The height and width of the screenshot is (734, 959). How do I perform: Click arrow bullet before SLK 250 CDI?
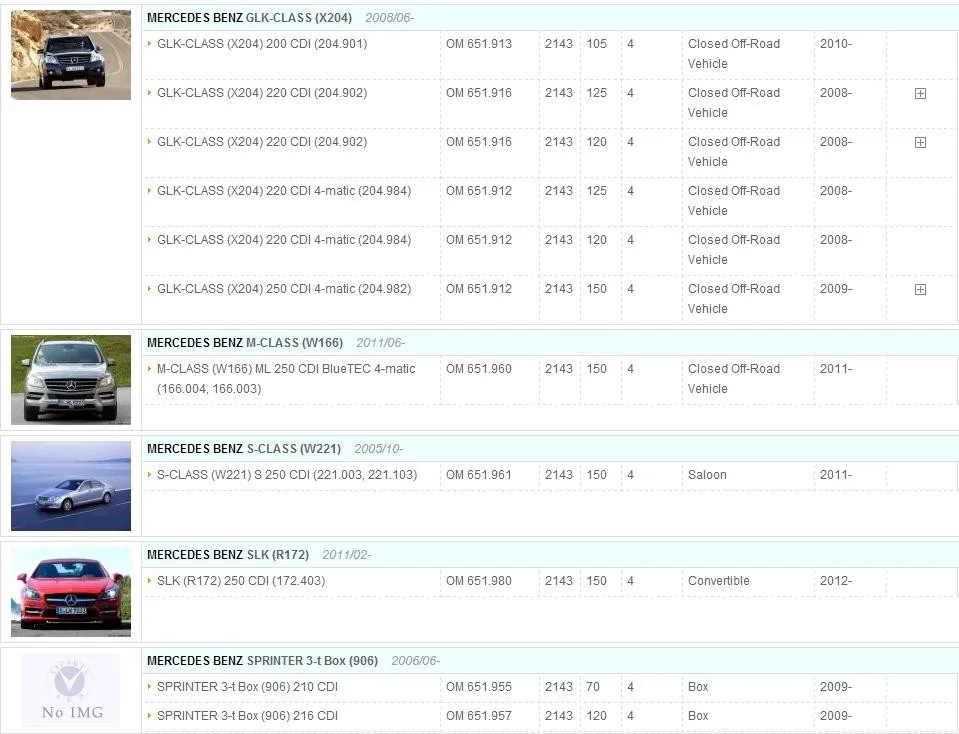[x=150, y=580]
